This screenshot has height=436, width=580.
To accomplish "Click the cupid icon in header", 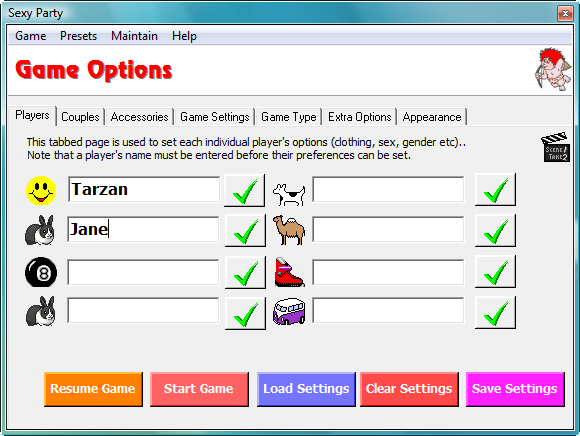I will point(553,69).
